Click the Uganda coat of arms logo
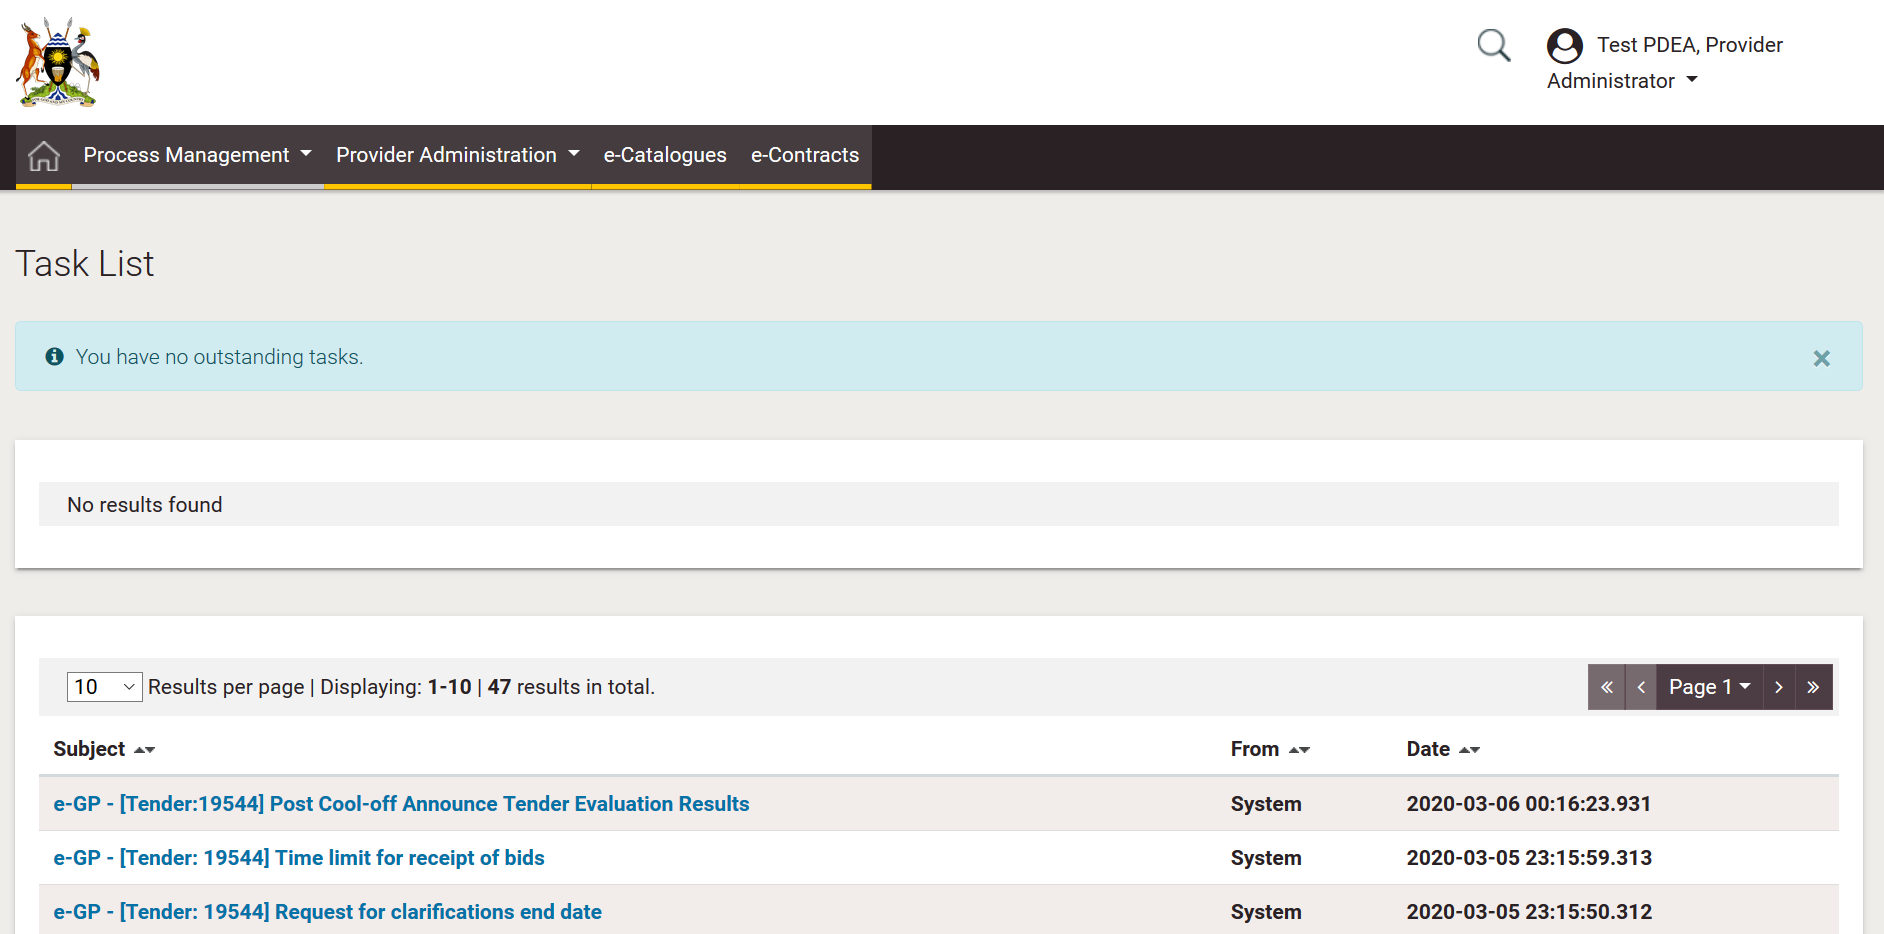Image resolution: width=1884 pixels, height=934 pixels. coord(58,62)
